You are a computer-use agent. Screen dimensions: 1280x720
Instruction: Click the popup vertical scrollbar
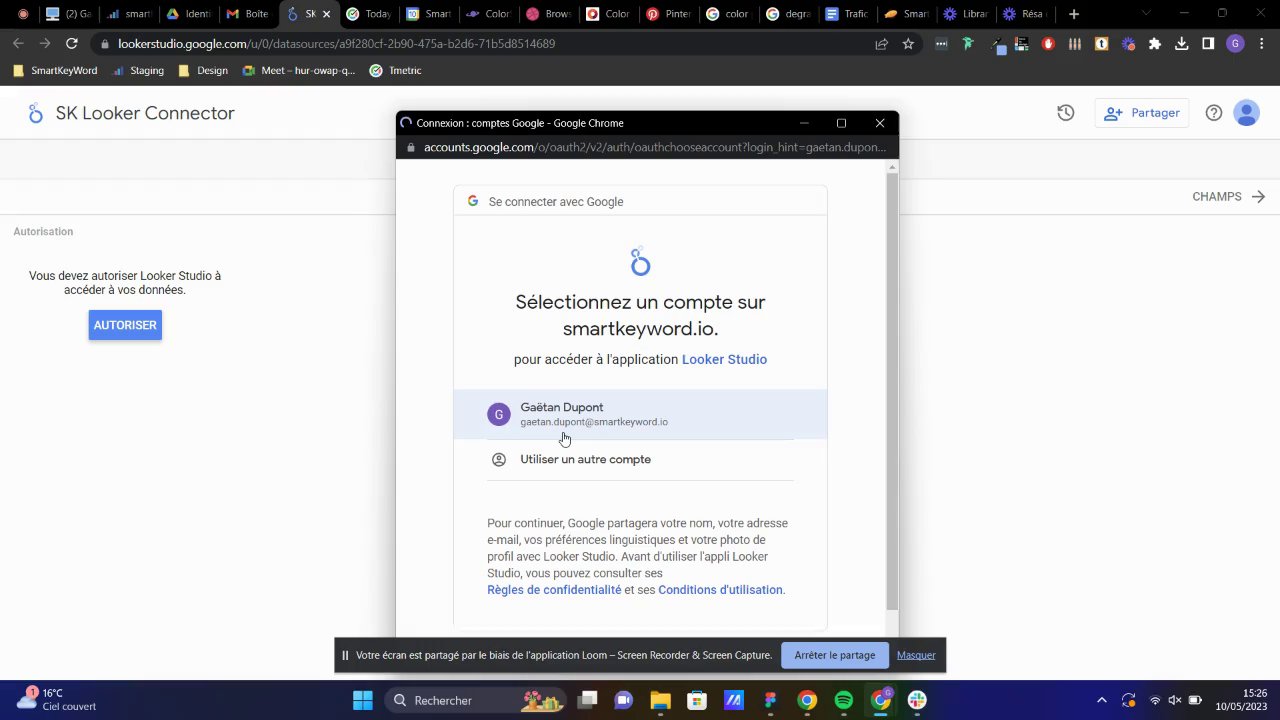click(x=892, y=390)
